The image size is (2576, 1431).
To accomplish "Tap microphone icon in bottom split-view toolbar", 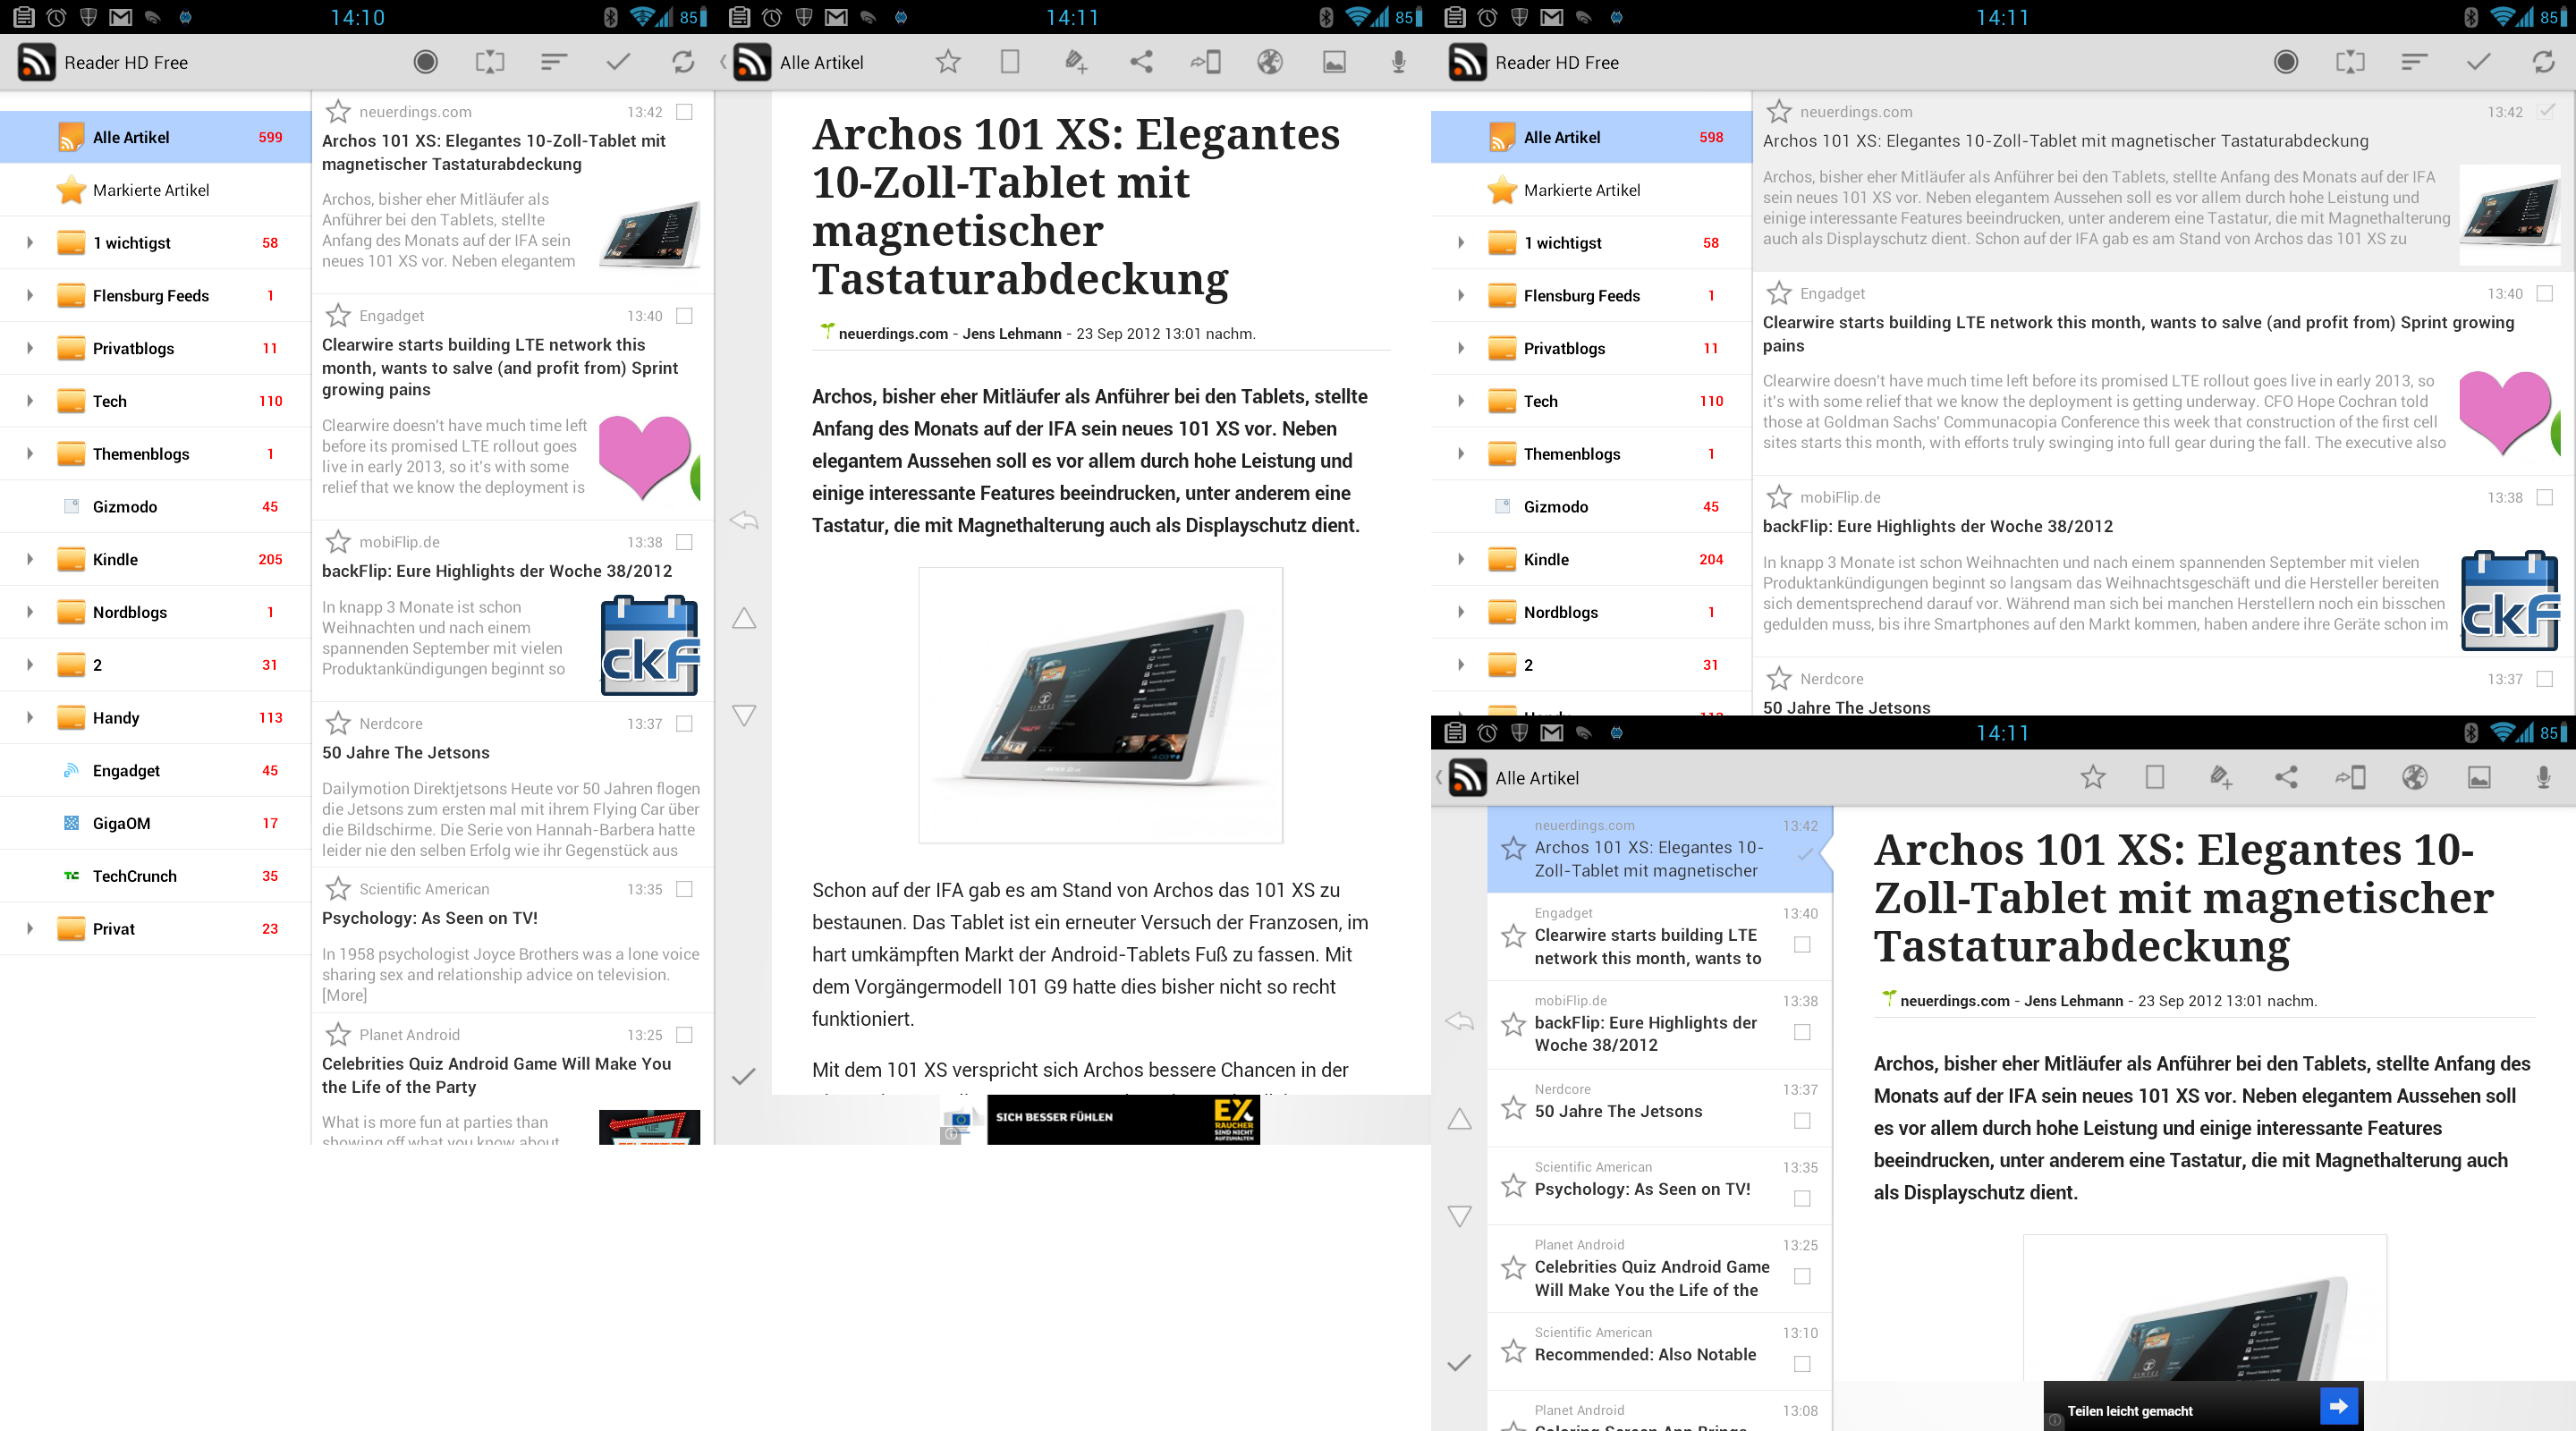I will (x=2543, y=777).
